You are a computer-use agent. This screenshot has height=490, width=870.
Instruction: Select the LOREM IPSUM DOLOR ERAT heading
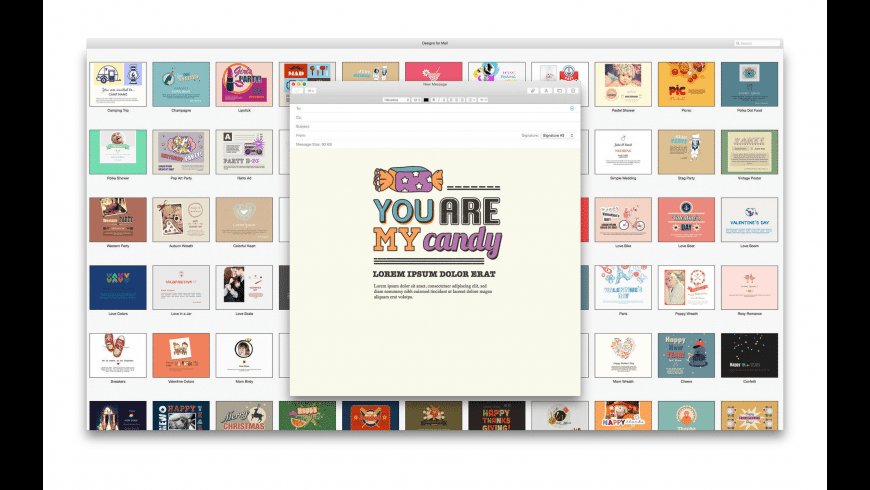434,274
